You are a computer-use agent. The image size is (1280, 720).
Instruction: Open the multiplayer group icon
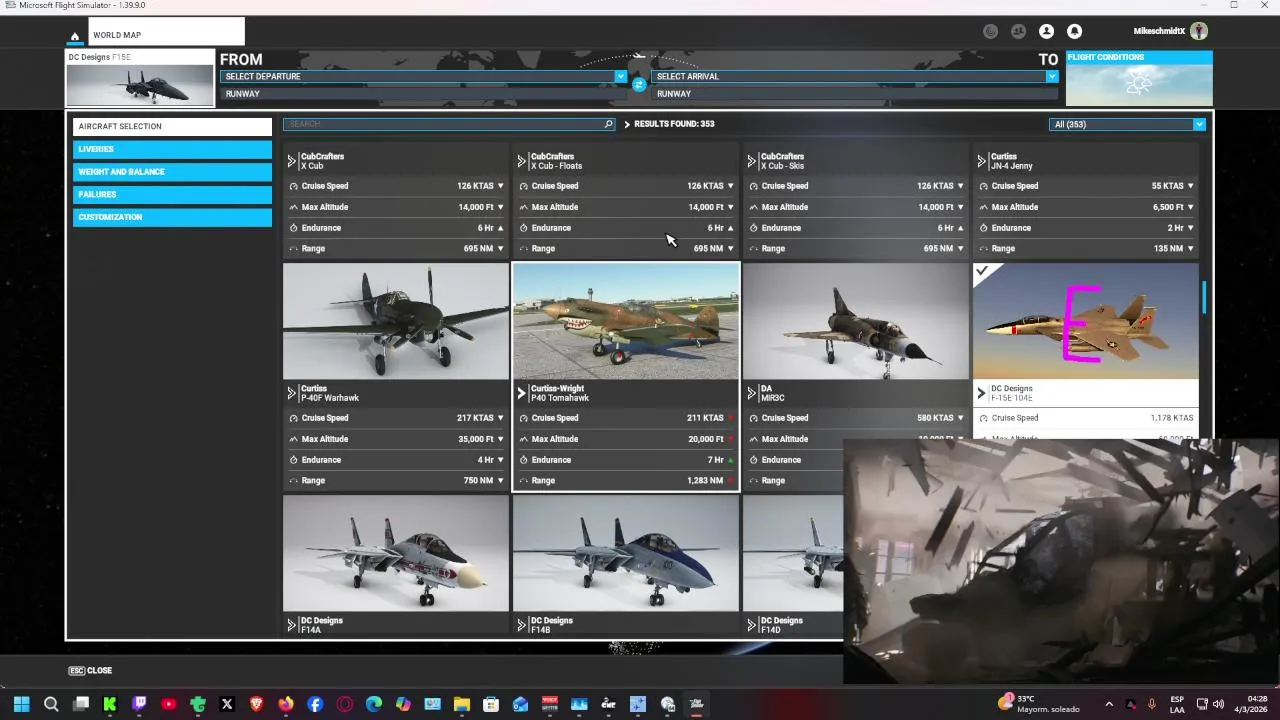pyautogui.click(x=1018, y=31)
